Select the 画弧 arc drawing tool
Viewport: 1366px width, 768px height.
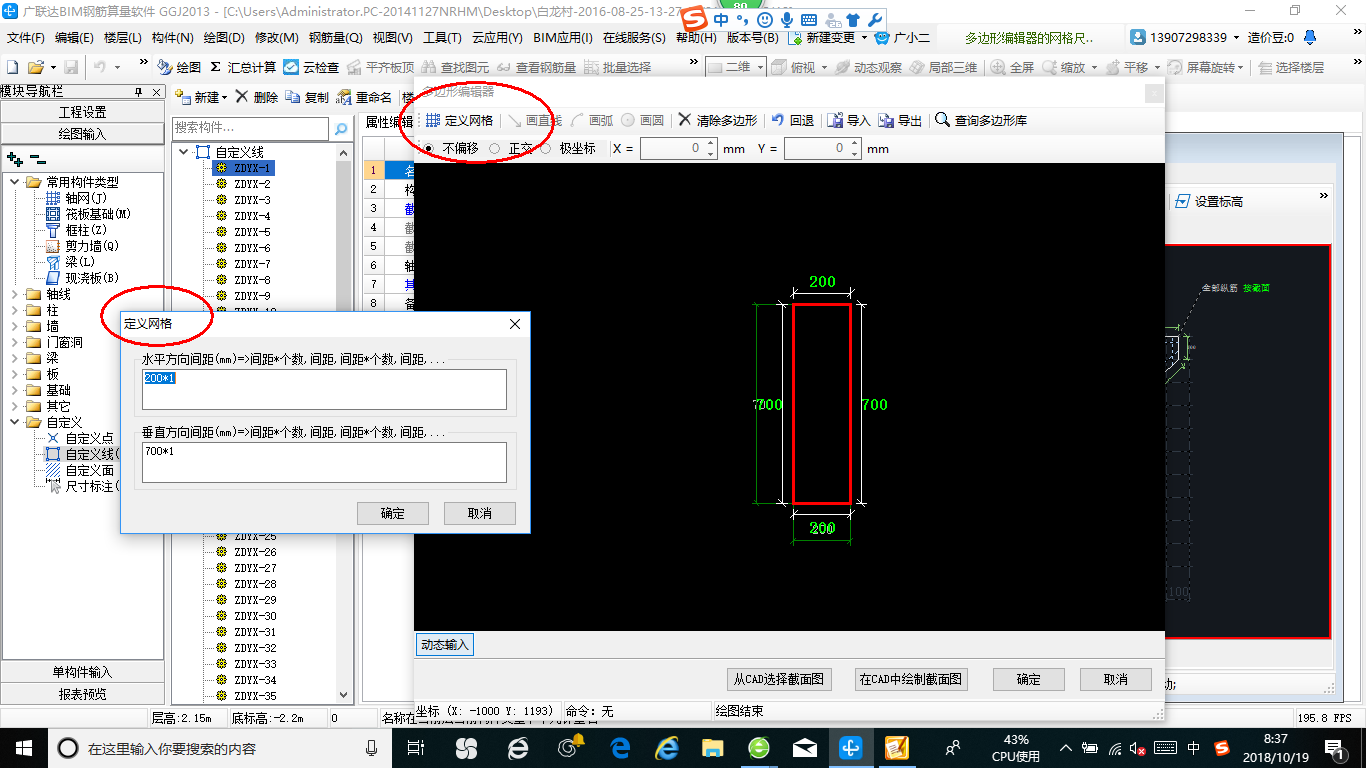point(593,120)
